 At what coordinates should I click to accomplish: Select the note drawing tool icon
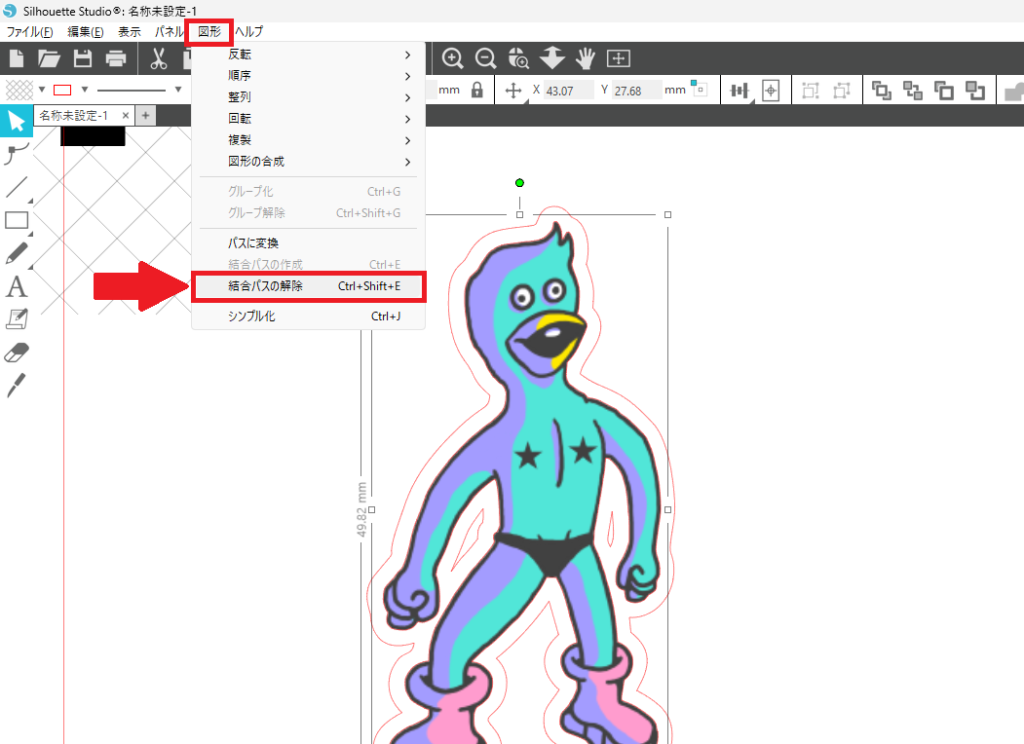[x=16, y=319]
